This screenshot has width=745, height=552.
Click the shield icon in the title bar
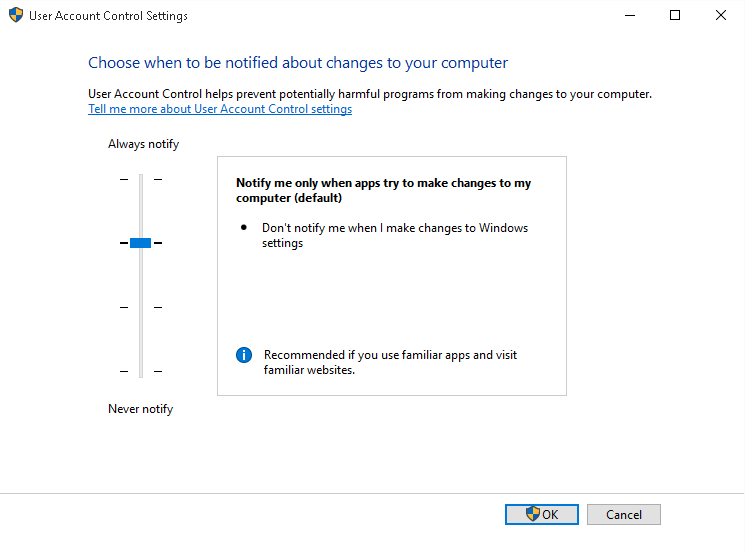[x=16, y=16]
